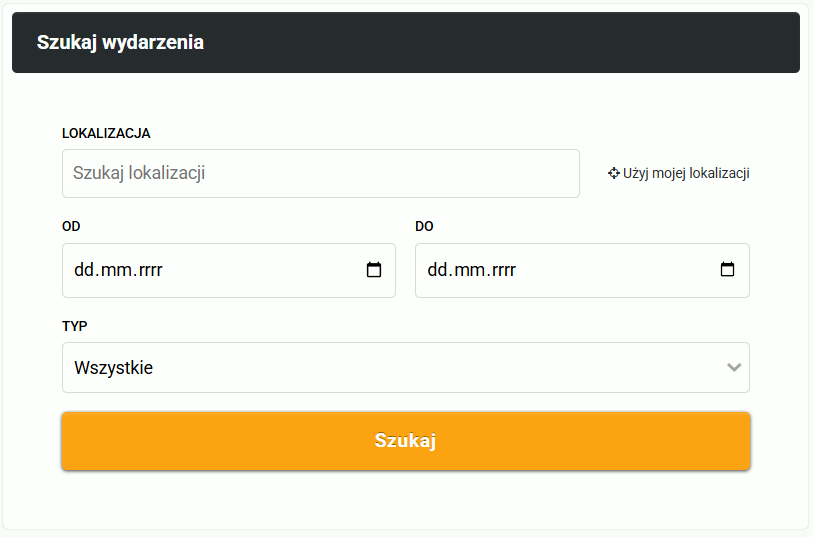
Task: Click the chevron arrow of TYP dropdown
Action: [x=734, y=368]
